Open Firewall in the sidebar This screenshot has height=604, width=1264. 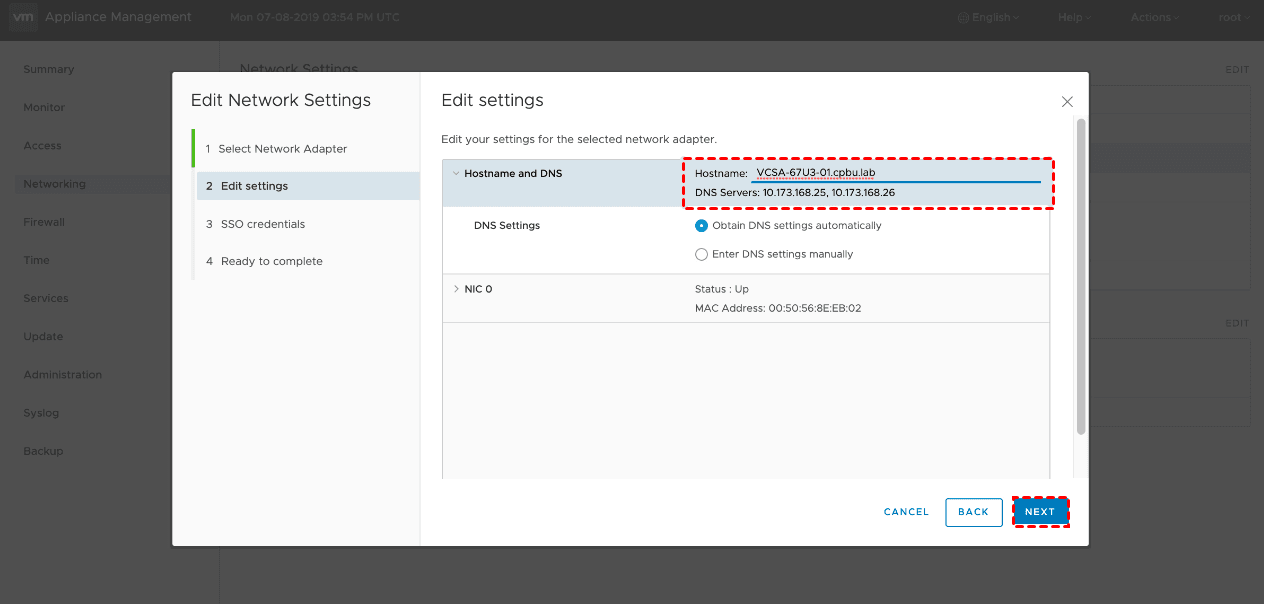(44, 222)
